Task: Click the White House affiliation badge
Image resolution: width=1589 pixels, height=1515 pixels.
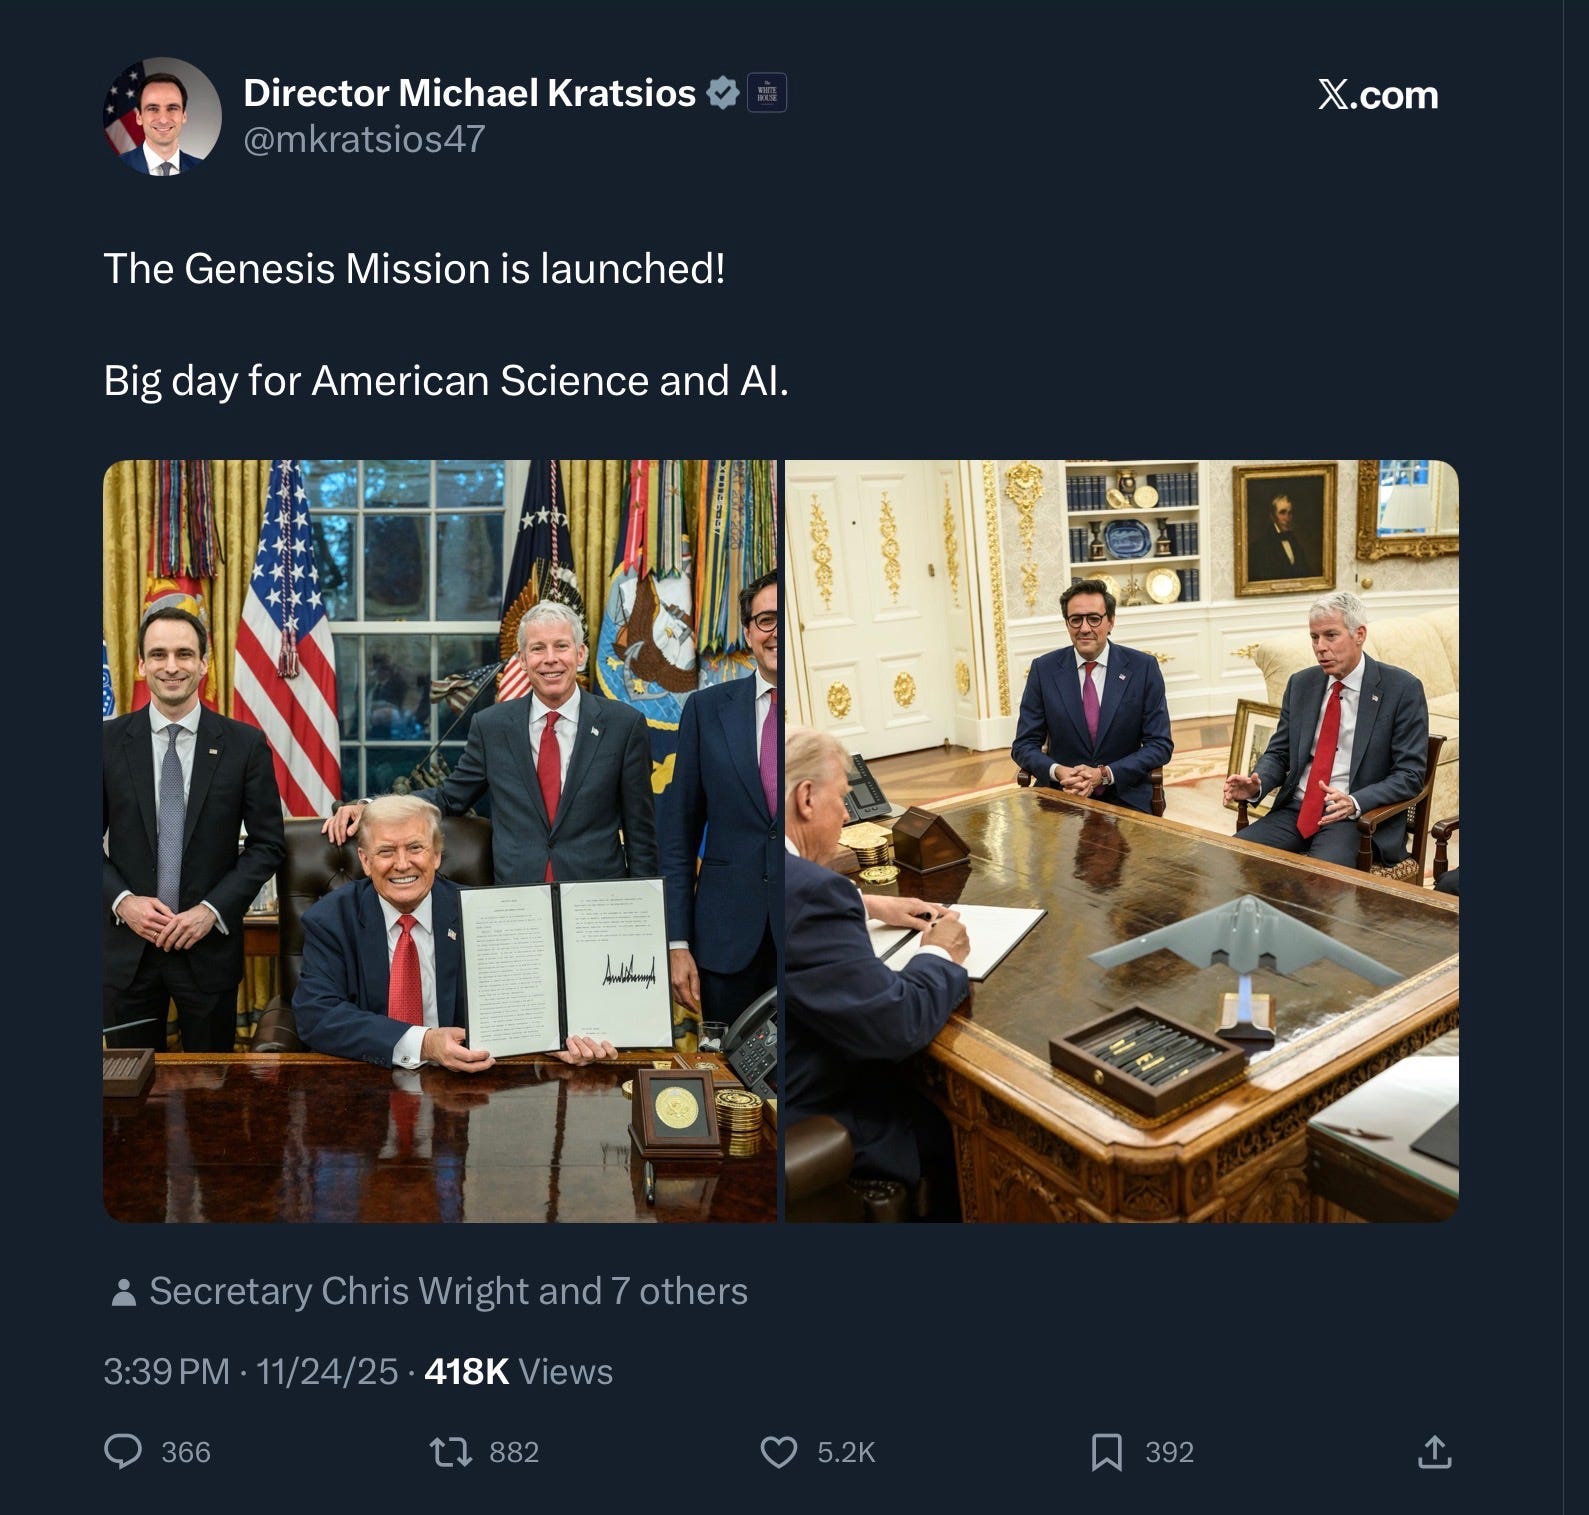Action: click(x=767, y=93)
